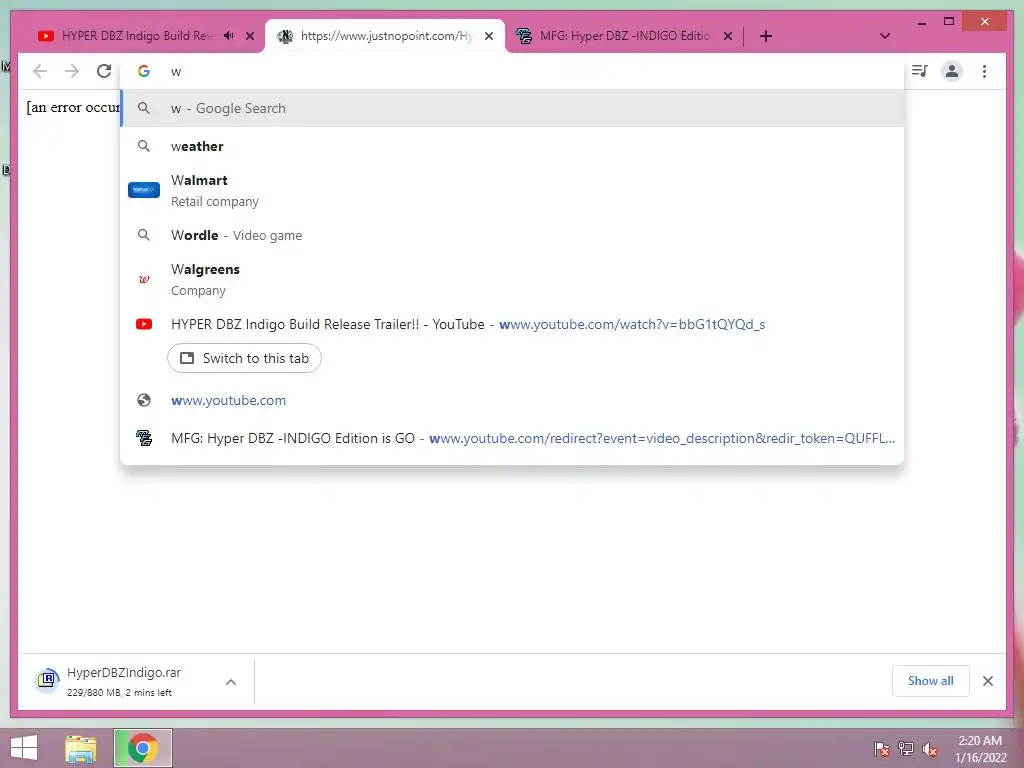The height and width of the screenshot is (768, 1024).
Task: Select the justnopoint.com tab
Action: click(385, 36)
